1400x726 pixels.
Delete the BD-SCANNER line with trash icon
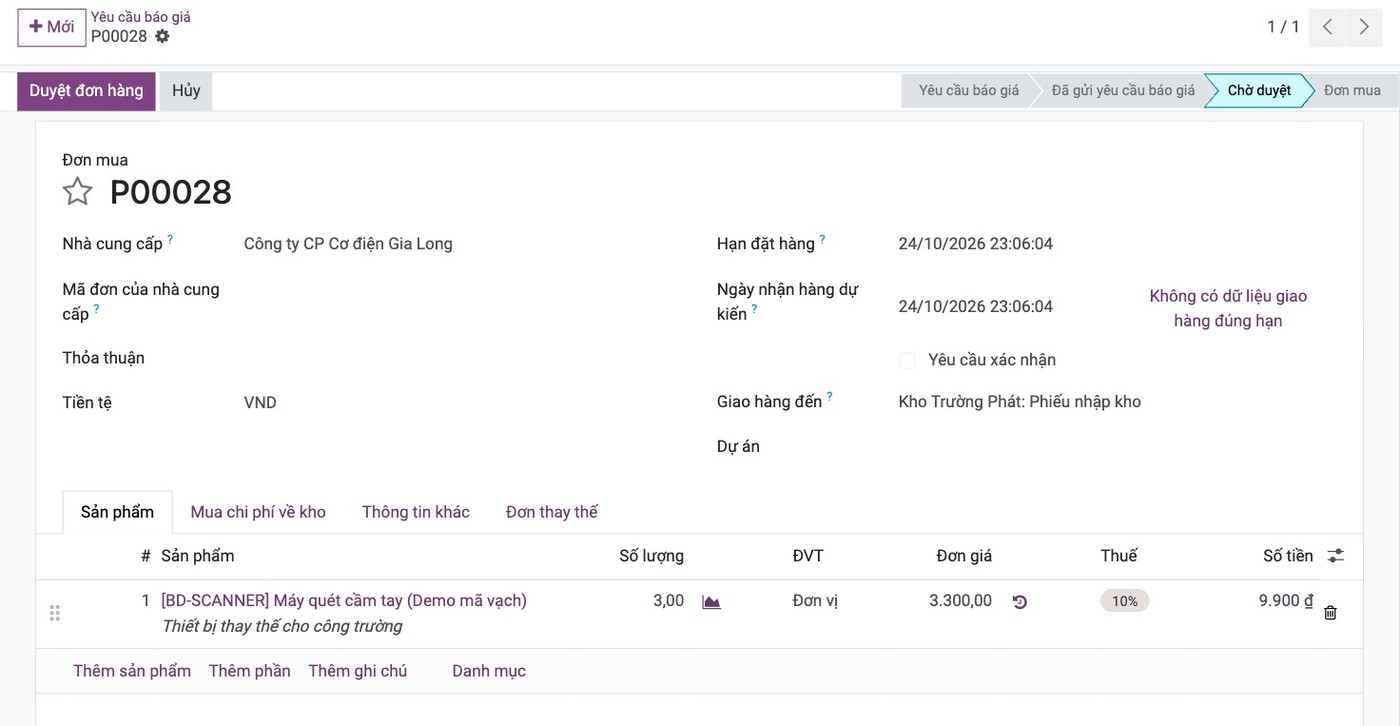pyautogui.click(x=1330, y=612)
